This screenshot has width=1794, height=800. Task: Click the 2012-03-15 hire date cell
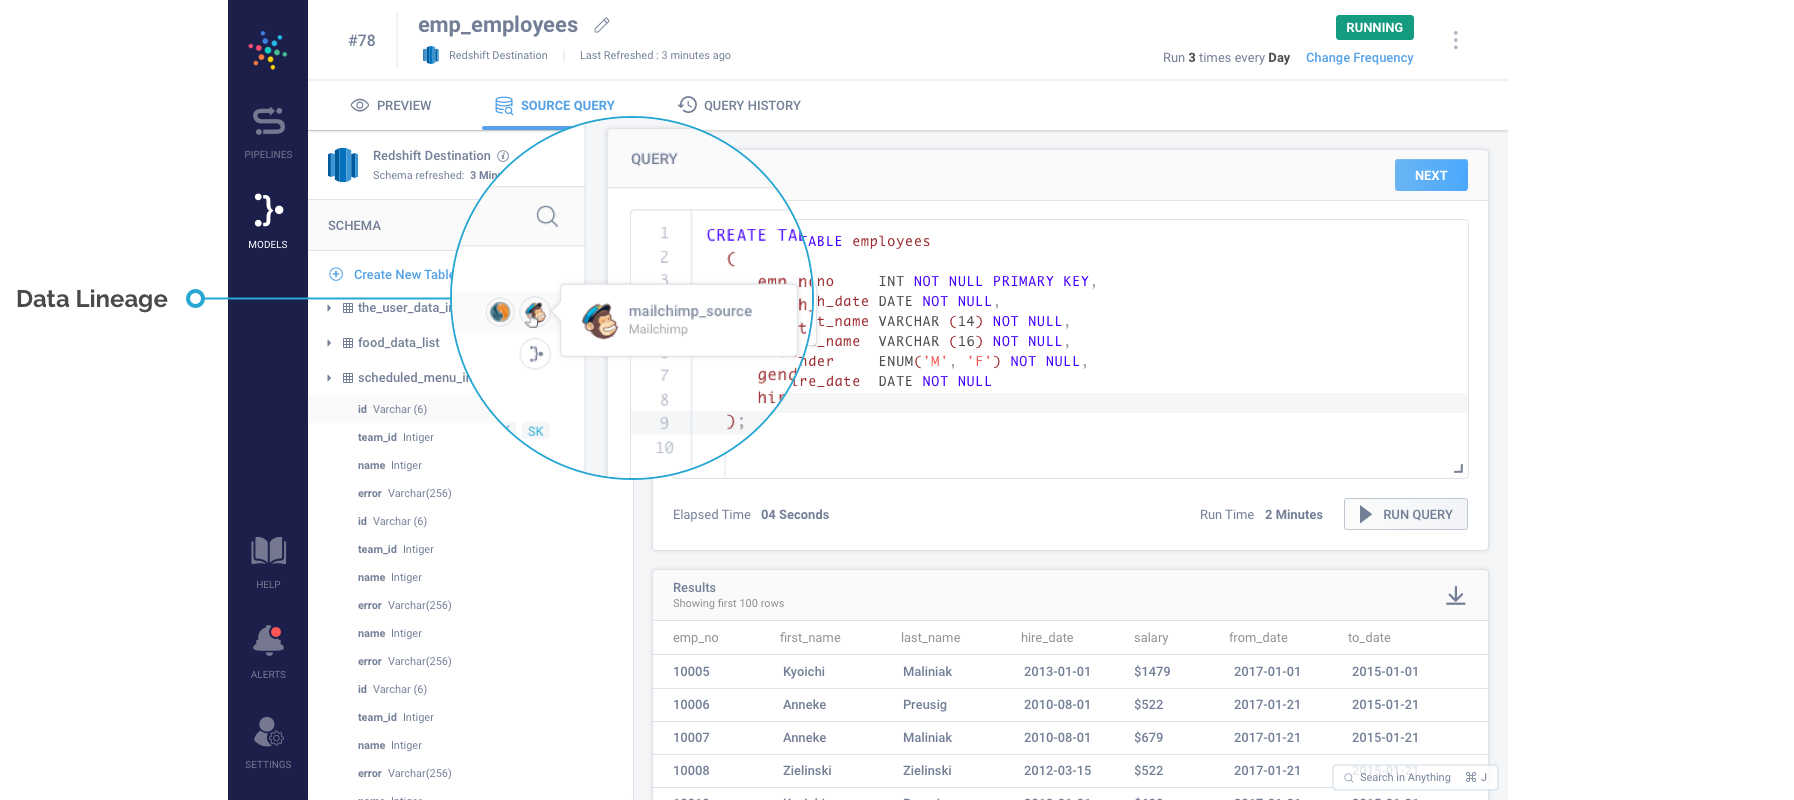1057,771
